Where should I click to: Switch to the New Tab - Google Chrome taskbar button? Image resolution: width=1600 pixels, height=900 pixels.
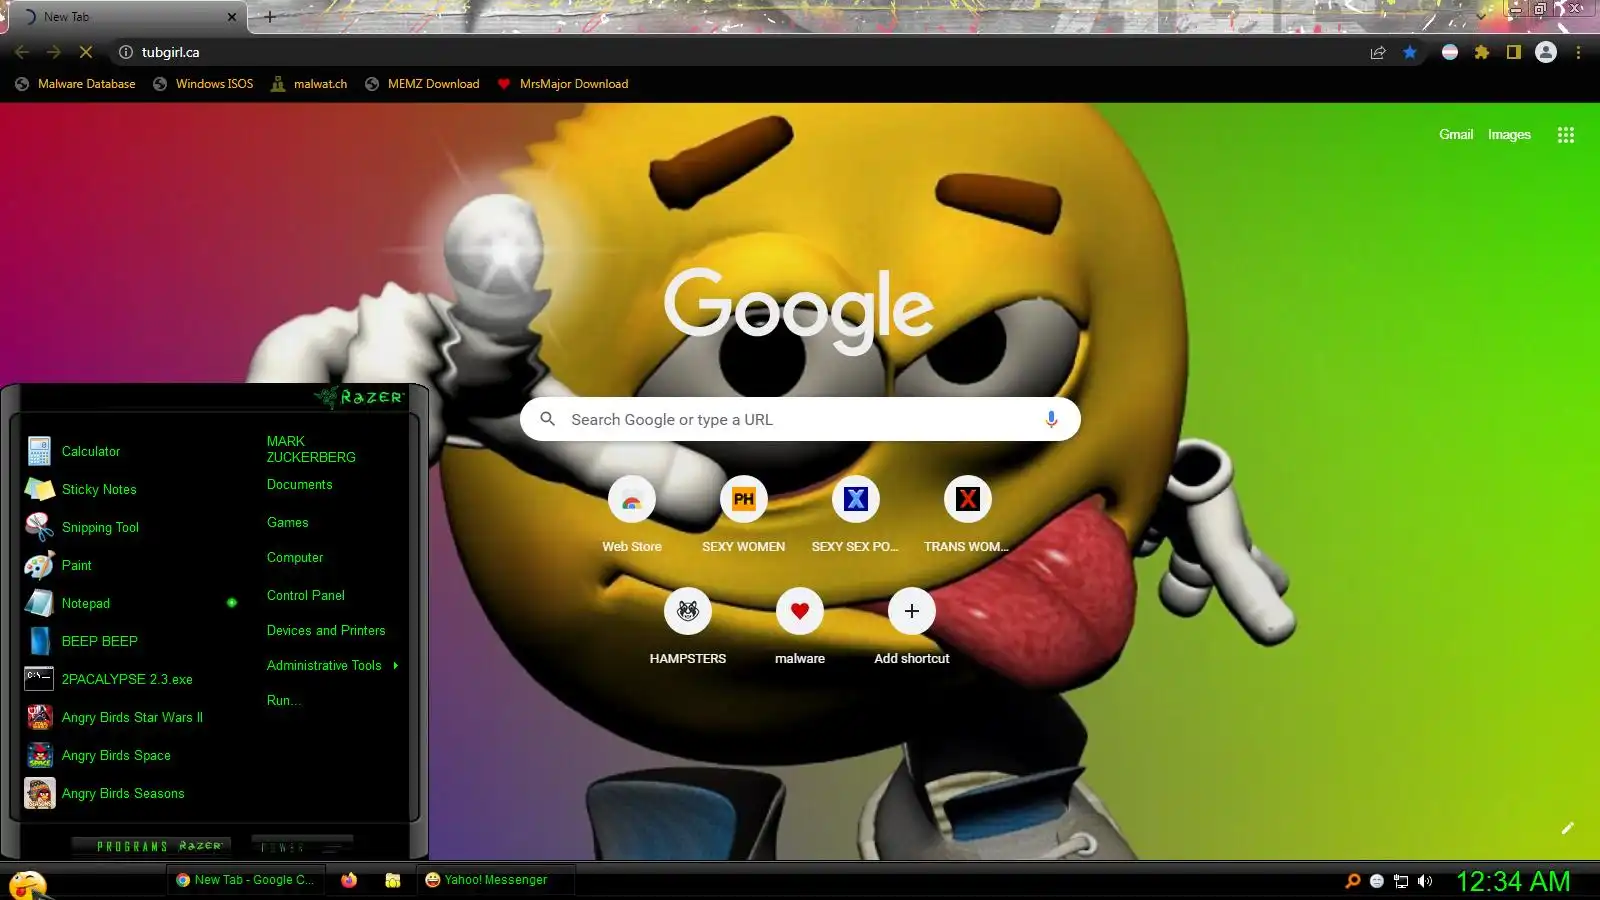(x=245, y=880)
